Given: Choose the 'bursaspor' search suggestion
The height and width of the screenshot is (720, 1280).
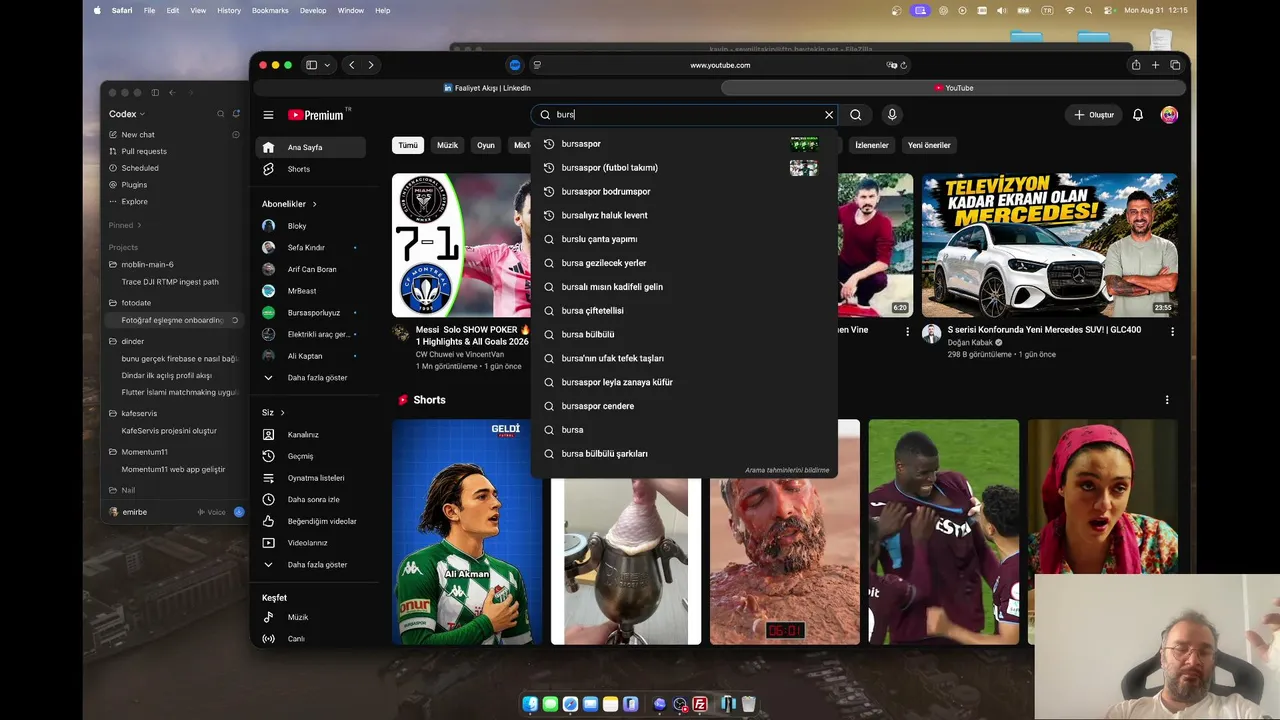Looking at the screenshot, I should 684,144.
